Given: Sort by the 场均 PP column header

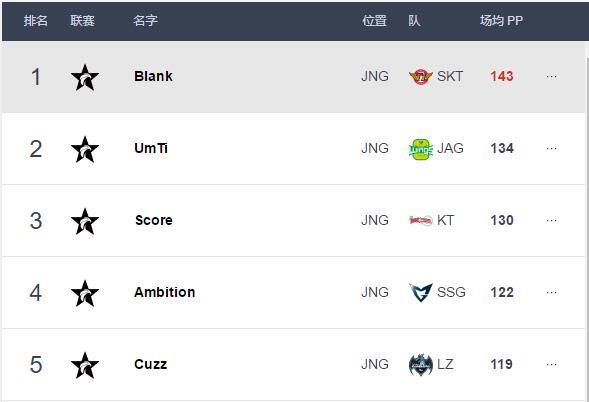Looking at the screenshot, I should [x=501, y=20].
